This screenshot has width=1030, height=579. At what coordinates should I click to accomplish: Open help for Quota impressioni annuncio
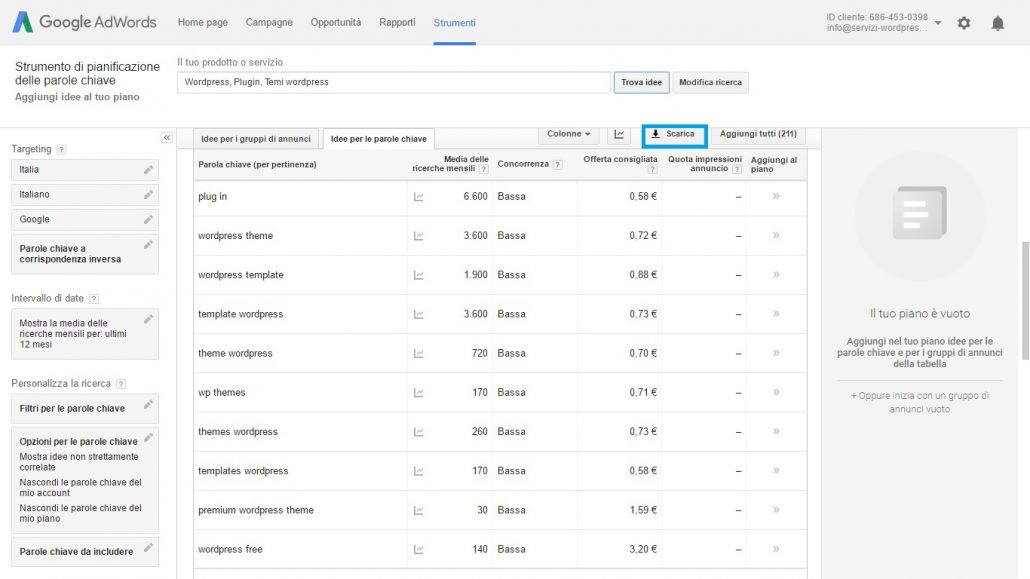pos(737,169)
